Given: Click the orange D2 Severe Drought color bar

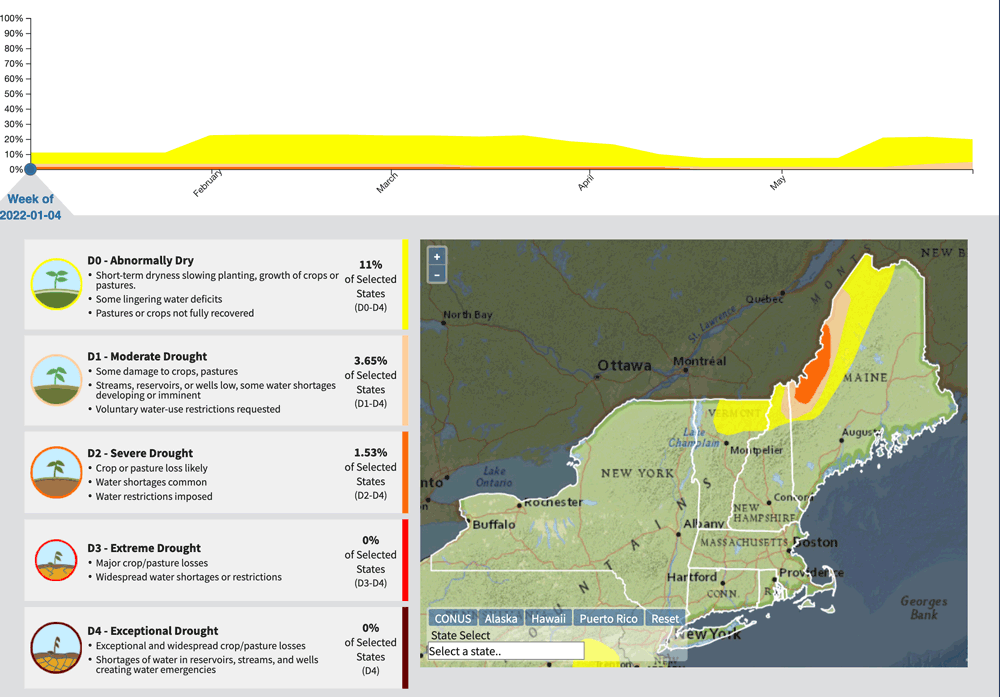Looking at the screenshot, I should point(405,473).
